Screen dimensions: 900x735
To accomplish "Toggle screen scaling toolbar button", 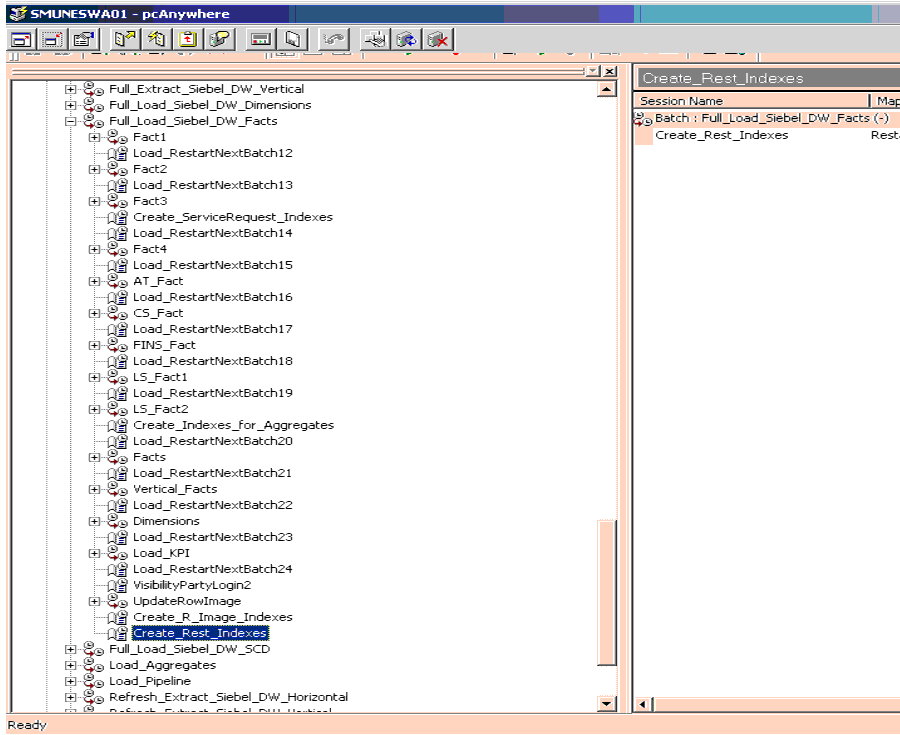I will click(x=52, y=40).
